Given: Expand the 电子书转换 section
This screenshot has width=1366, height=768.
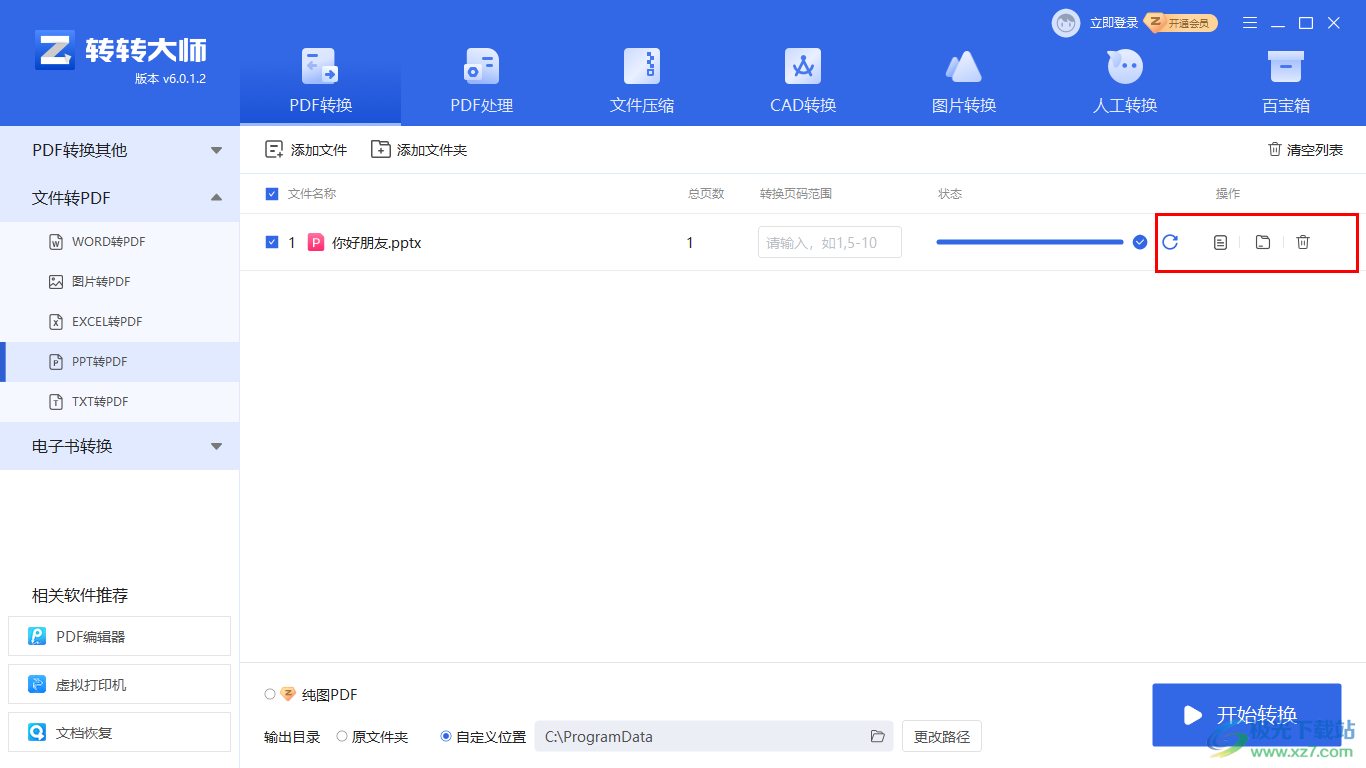Looking at the screenshot, I should pos(120,446).
